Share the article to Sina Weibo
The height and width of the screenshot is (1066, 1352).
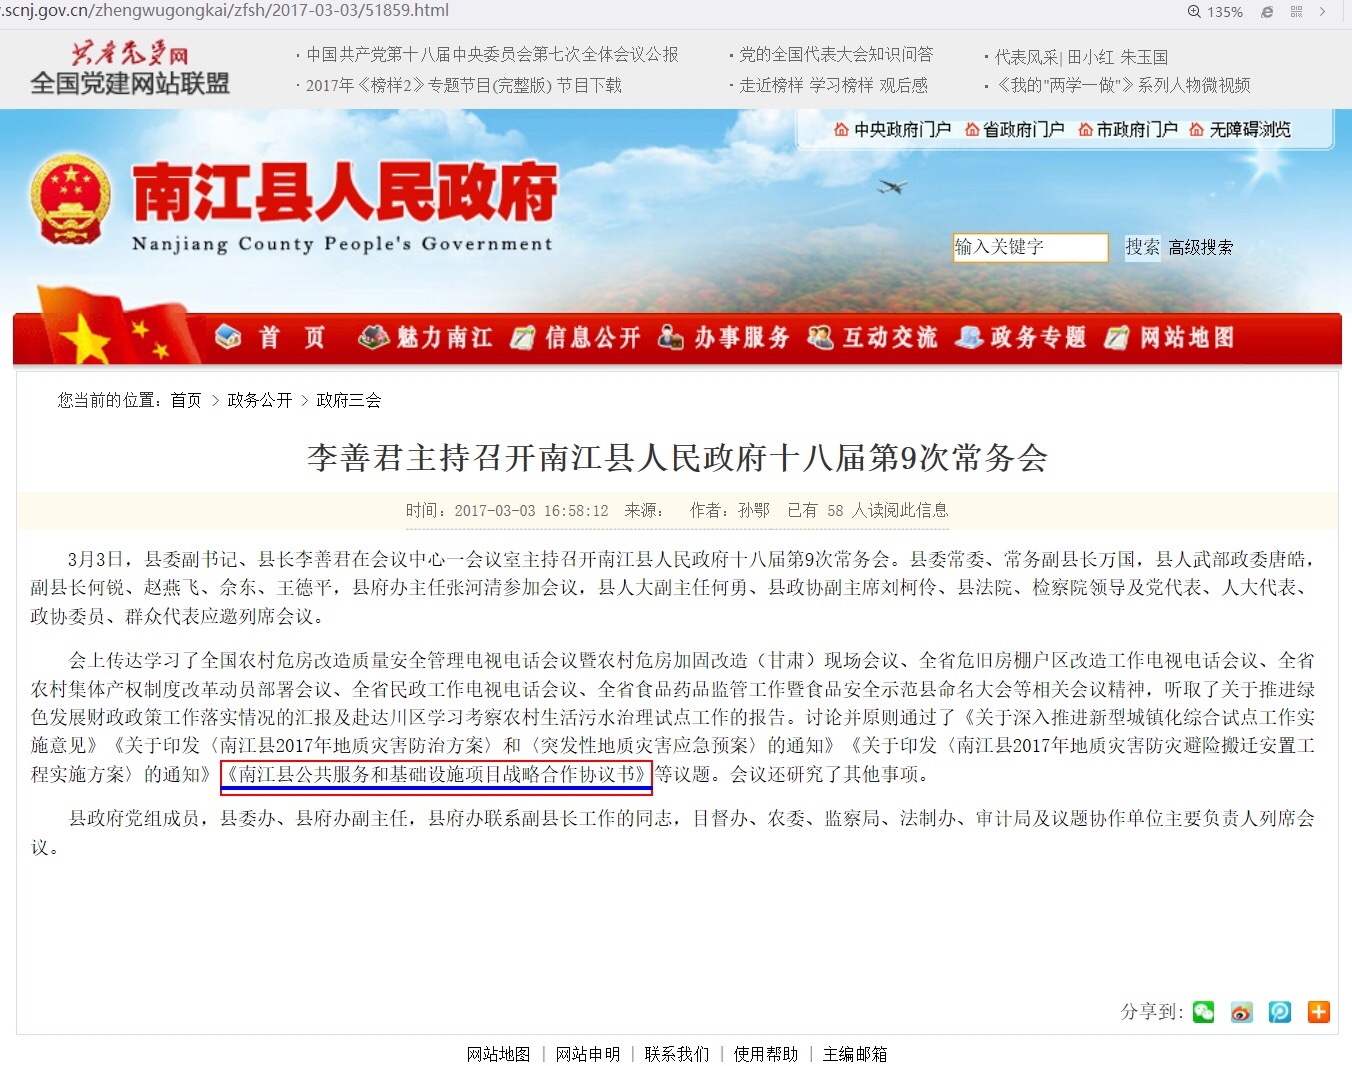click(1241, 1012)
